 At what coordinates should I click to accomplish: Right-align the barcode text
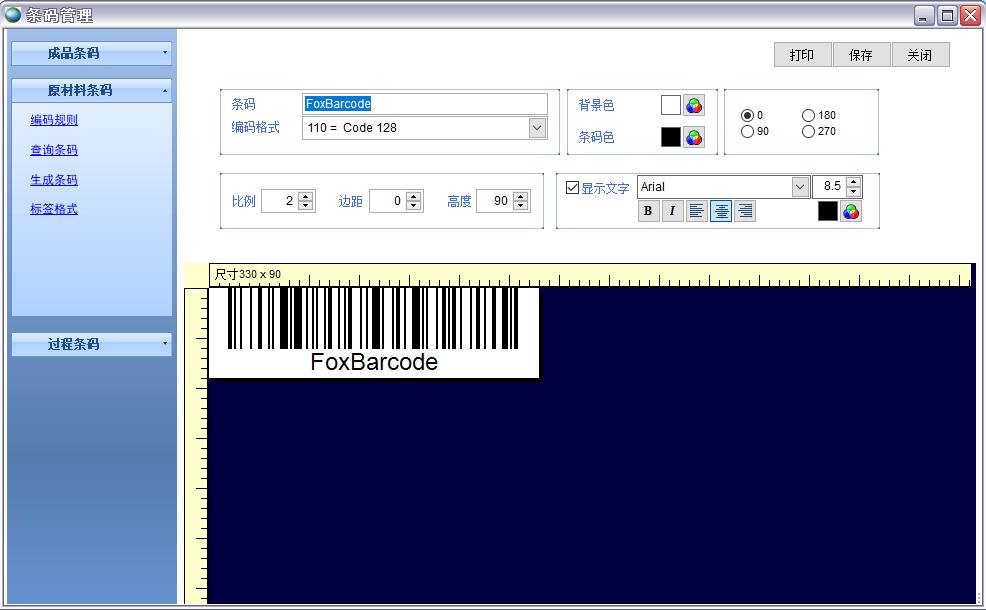point(744,211)
